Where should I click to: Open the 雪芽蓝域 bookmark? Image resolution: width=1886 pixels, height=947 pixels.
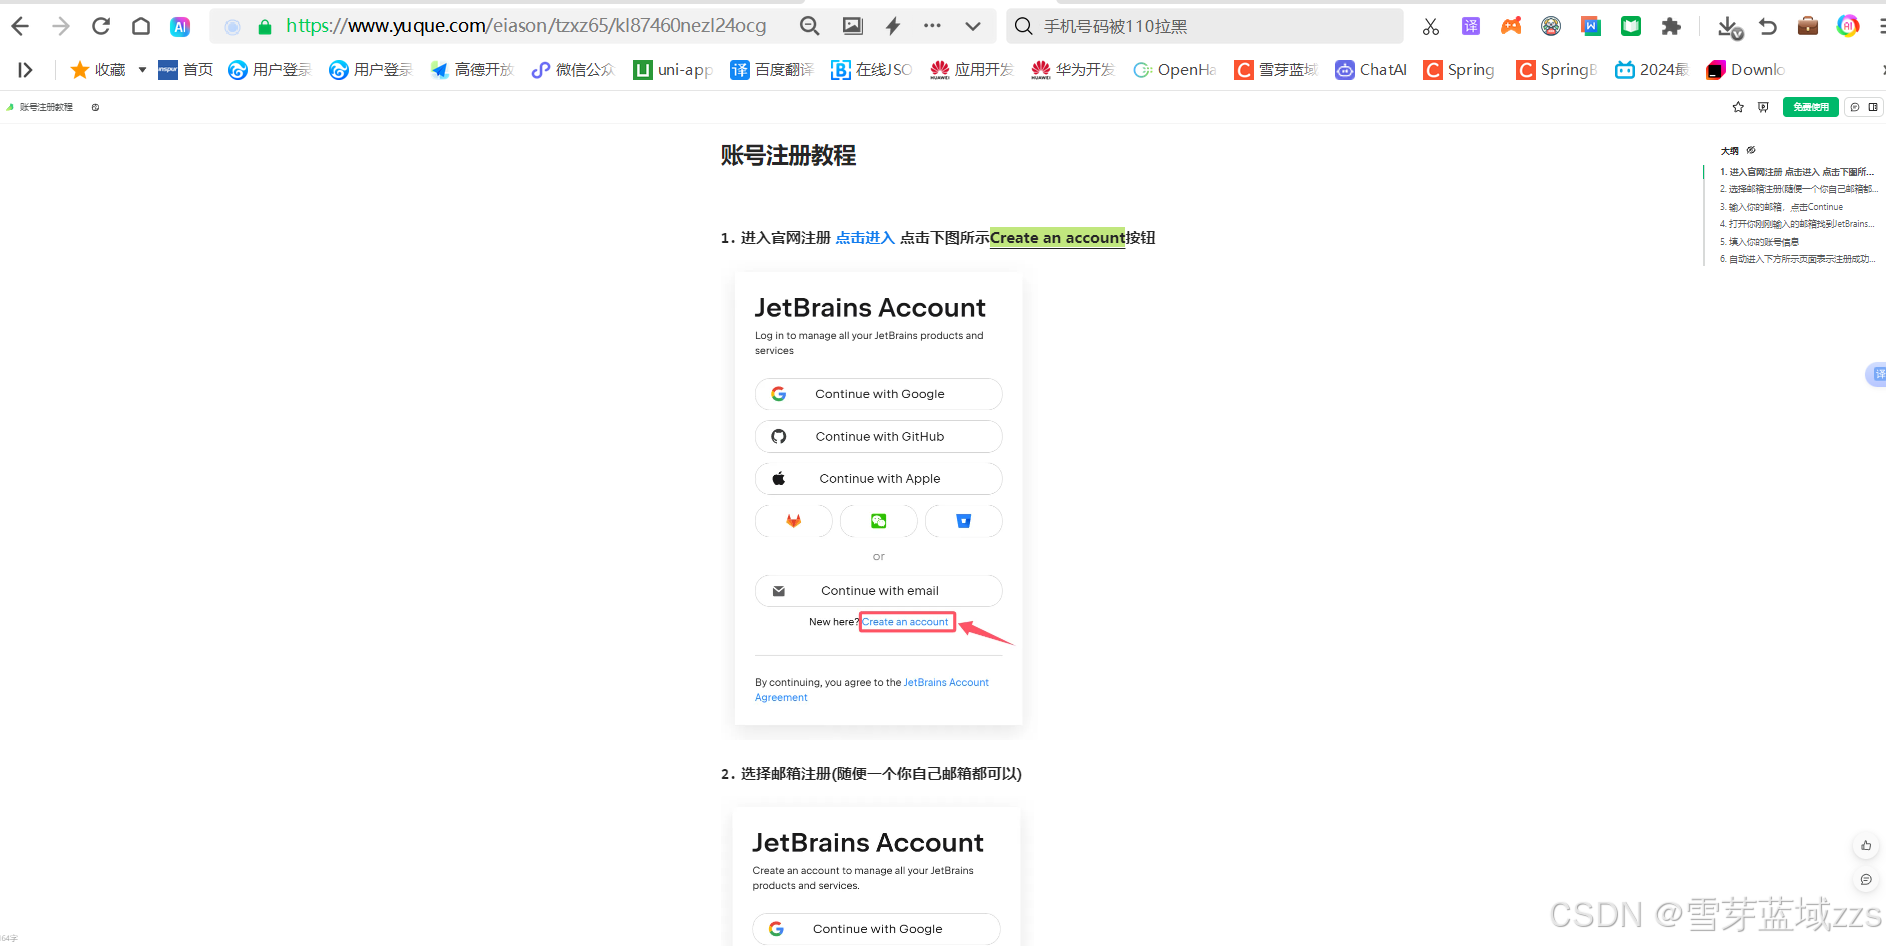1276,69
